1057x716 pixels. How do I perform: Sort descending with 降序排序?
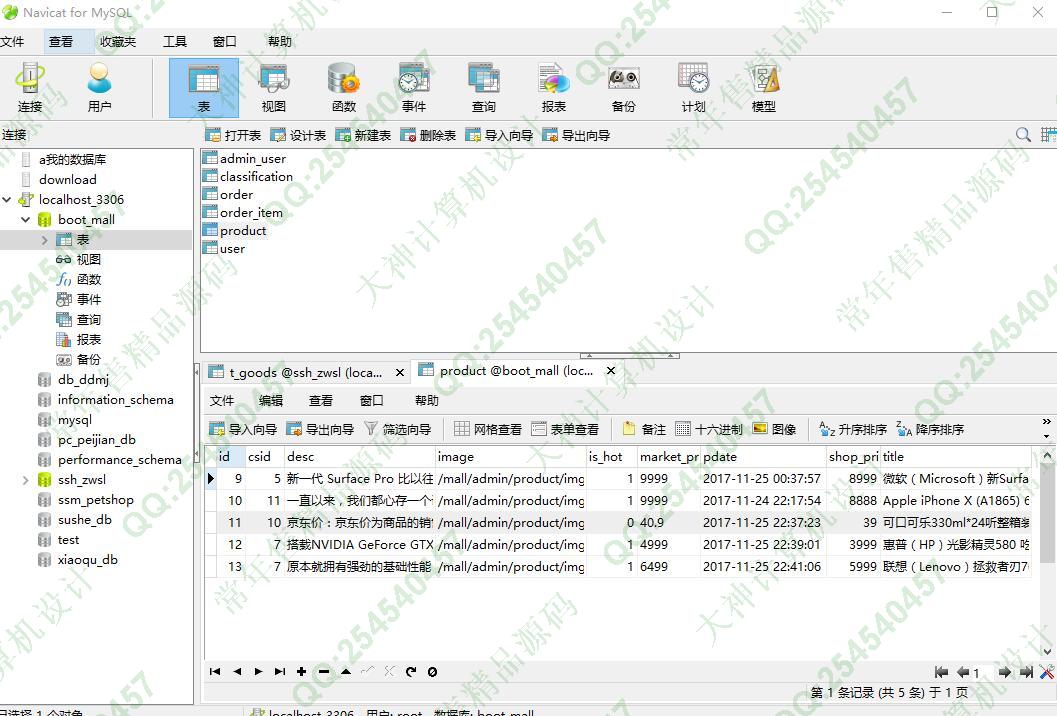point(930,429)
